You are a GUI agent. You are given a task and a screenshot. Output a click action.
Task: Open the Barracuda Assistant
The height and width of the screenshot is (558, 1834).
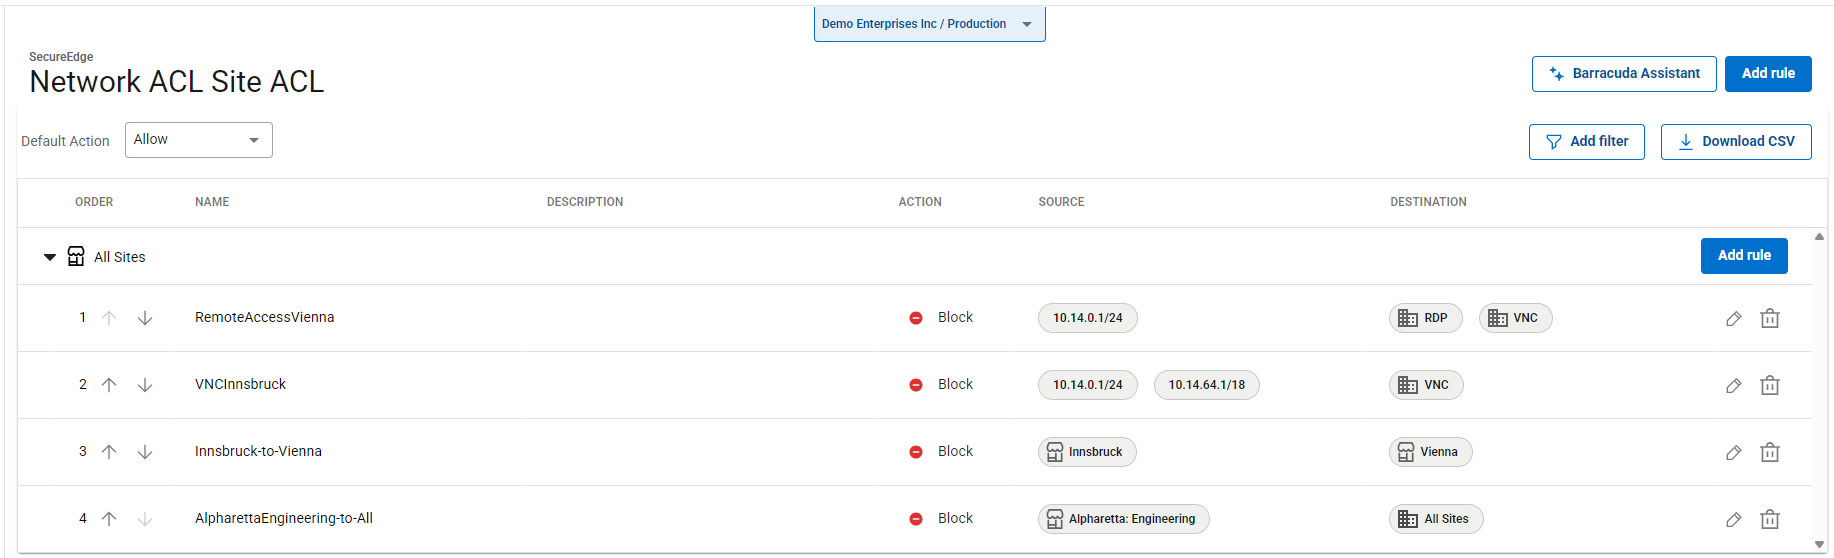(1623, 74)
